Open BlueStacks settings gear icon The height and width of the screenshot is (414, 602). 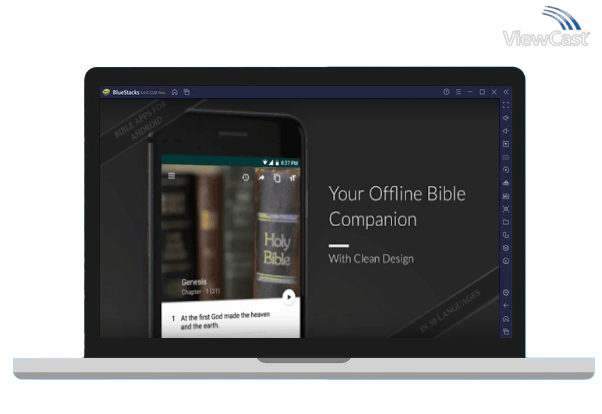[x=506, y=293]
